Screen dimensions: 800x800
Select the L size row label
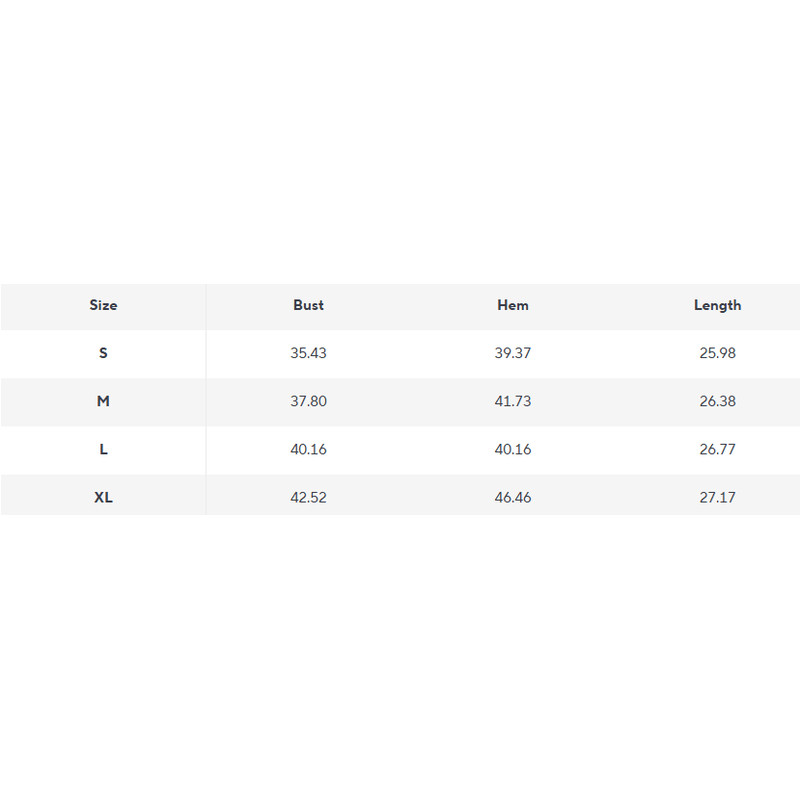click(x=103, y=449)
